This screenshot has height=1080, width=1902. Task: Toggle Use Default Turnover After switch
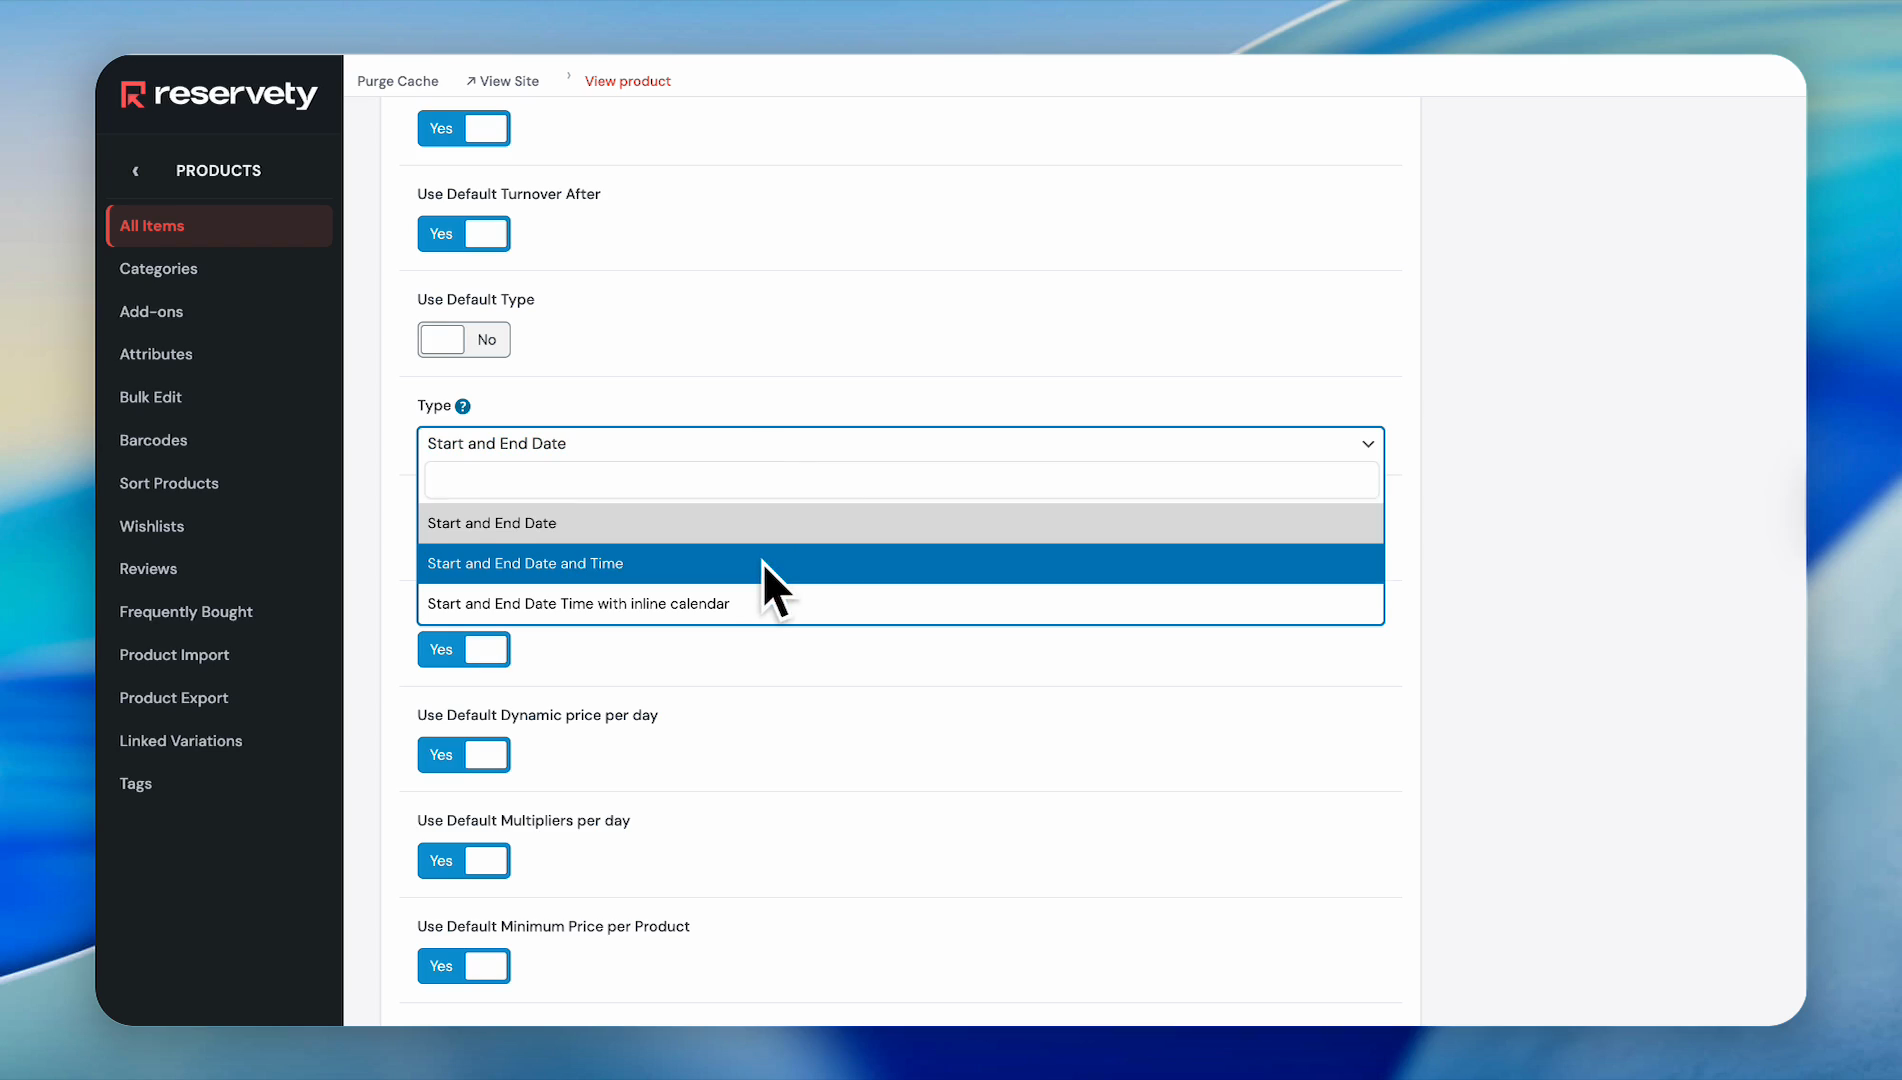[464, 234]
